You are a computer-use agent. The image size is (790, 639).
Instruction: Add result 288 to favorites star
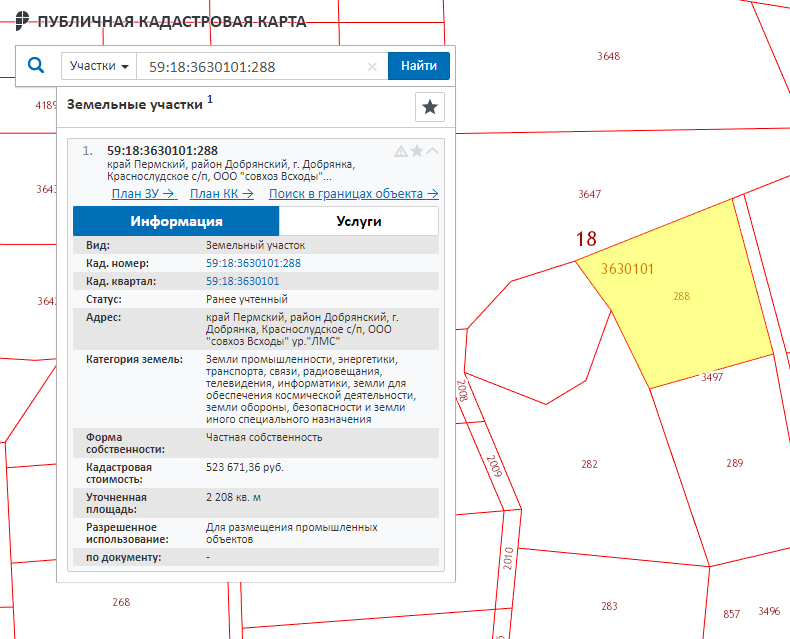point(417,151)
